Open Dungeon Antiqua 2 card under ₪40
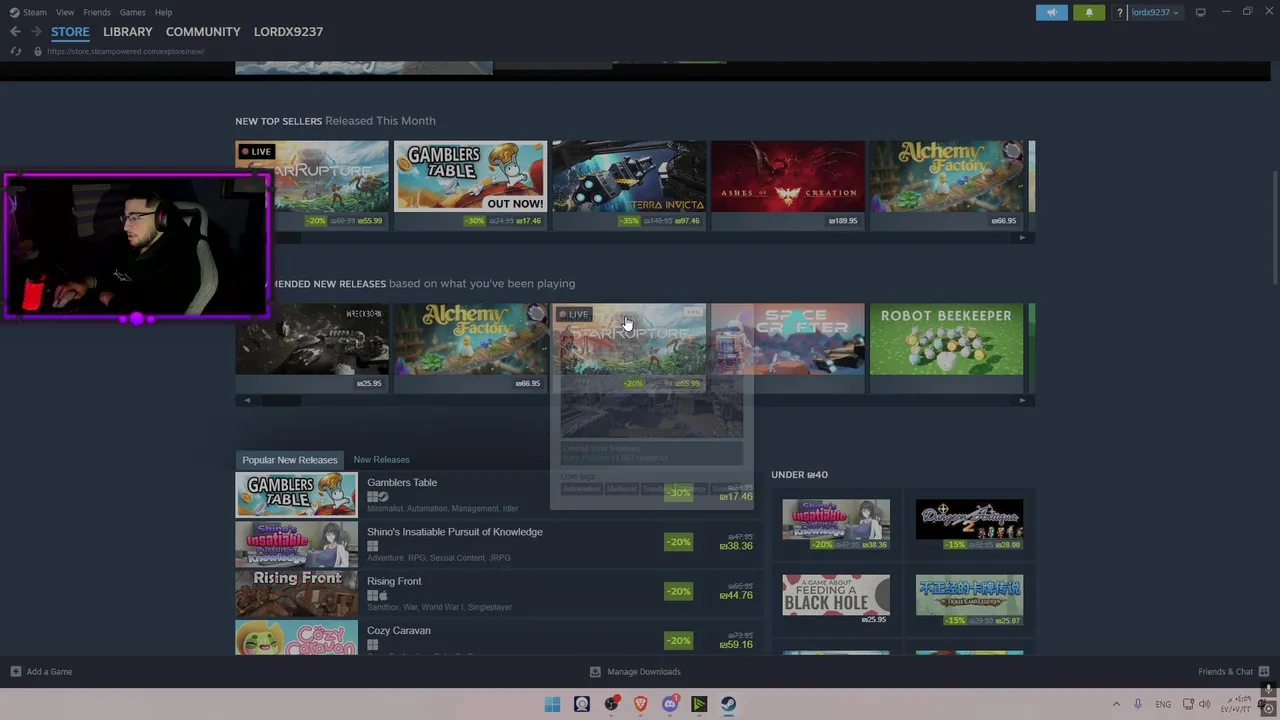The height and width of the screenshot is (720, 1280). [969, 525]
